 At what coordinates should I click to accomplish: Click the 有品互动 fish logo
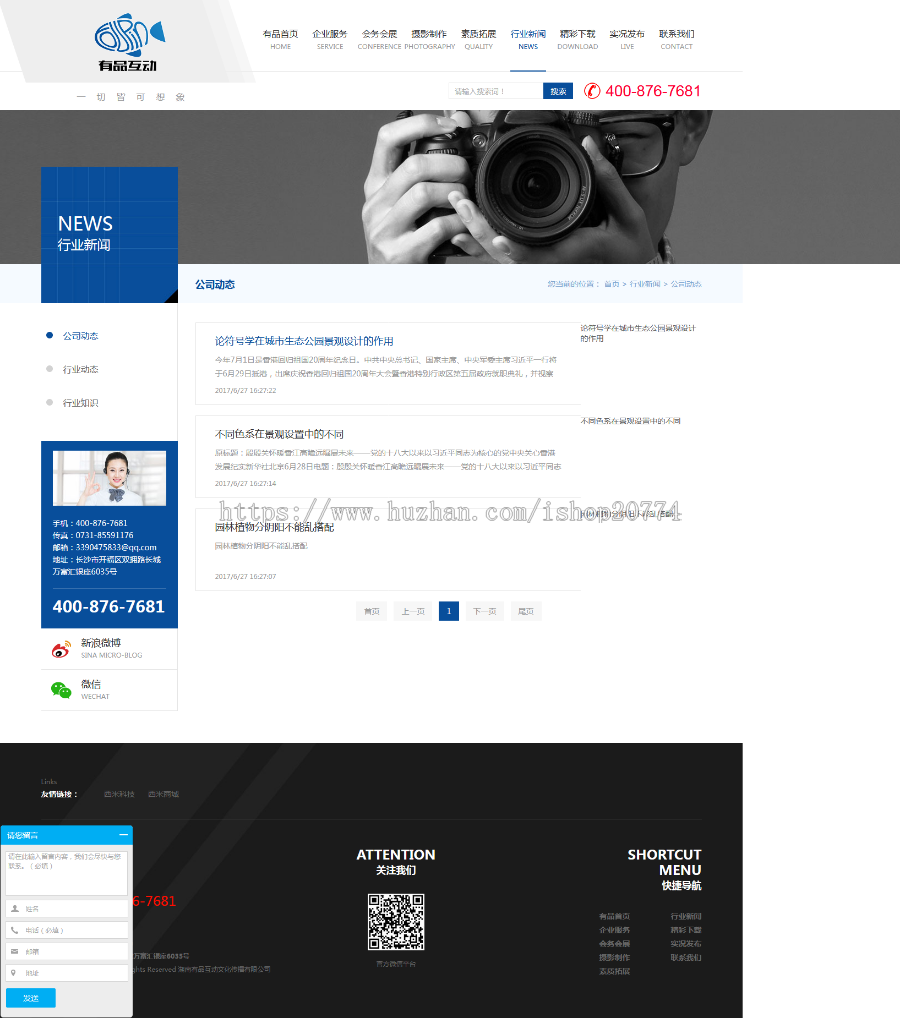tap(129, 43)
